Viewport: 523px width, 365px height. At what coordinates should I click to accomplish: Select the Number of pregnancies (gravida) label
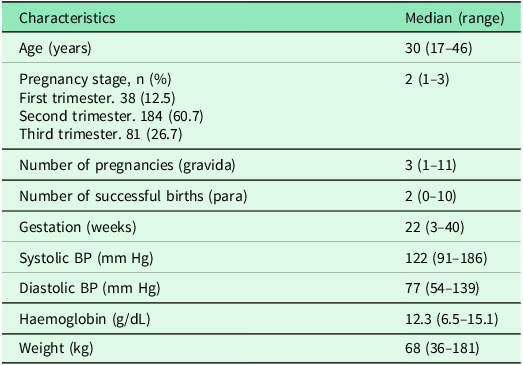(127, 165)
